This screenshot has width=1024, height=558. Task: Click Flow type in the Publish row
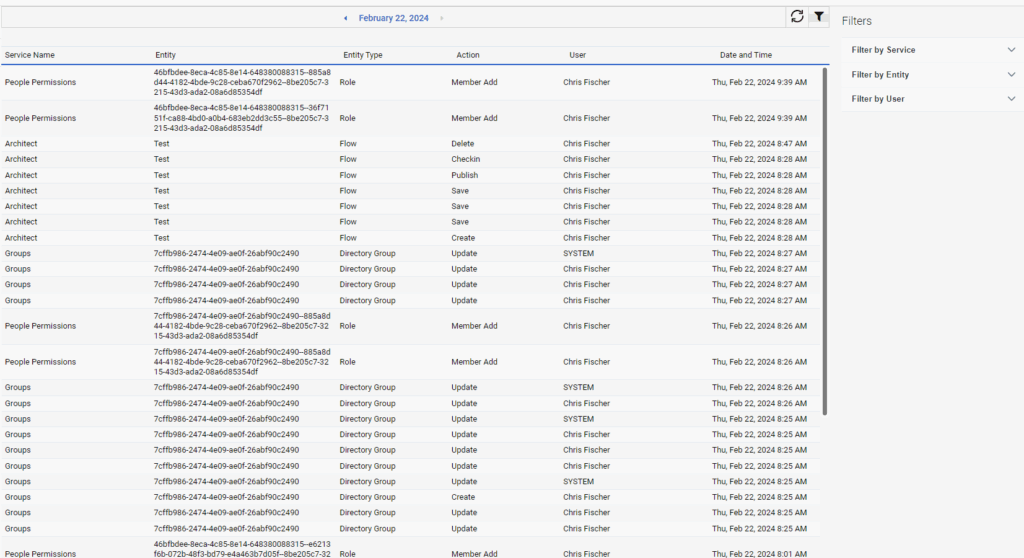pyautogui.click(x=348, y=175)
